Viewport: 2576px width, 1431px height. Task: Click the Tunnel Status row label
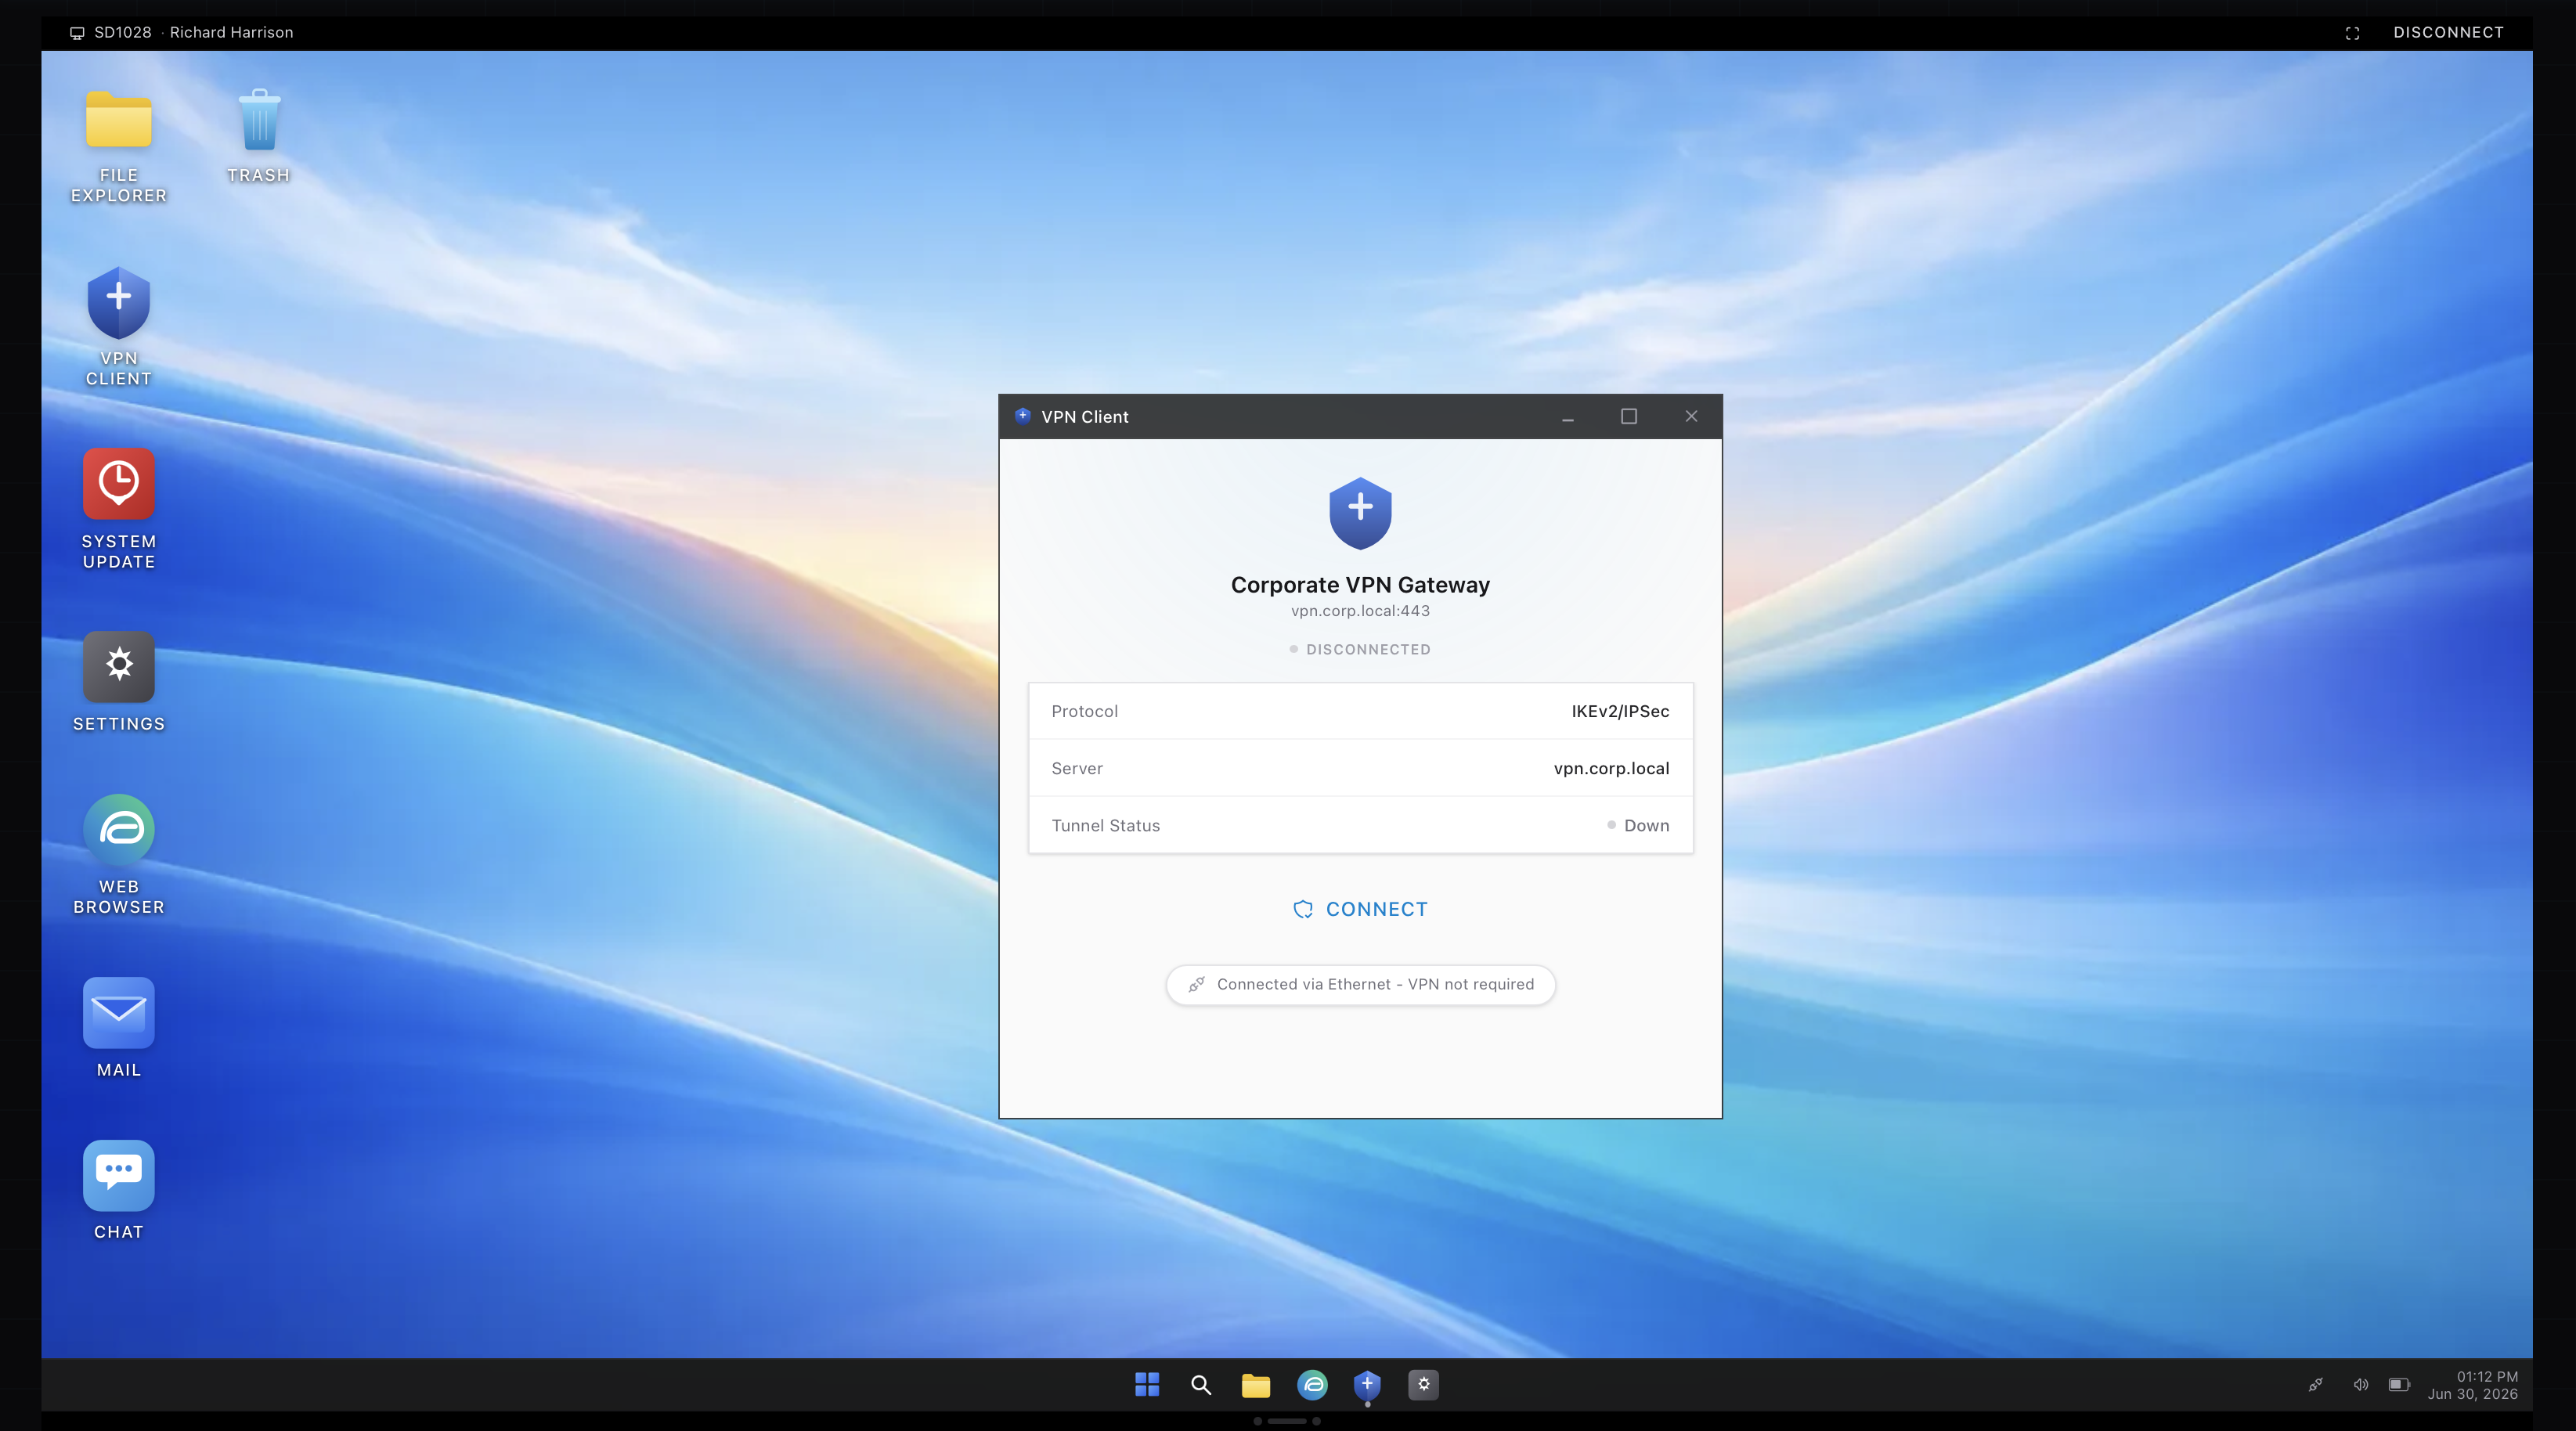point(1105,825)
